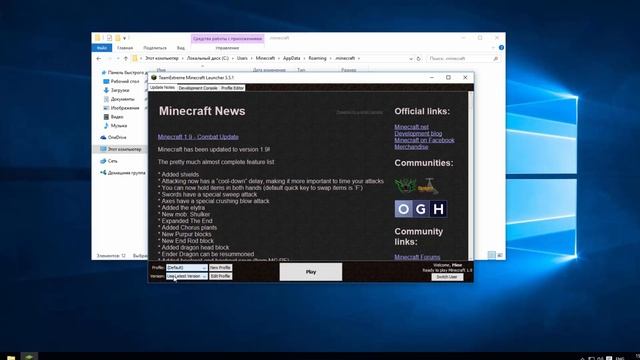
Task: Click the Explorer back arrow
Action: (99, 58)
